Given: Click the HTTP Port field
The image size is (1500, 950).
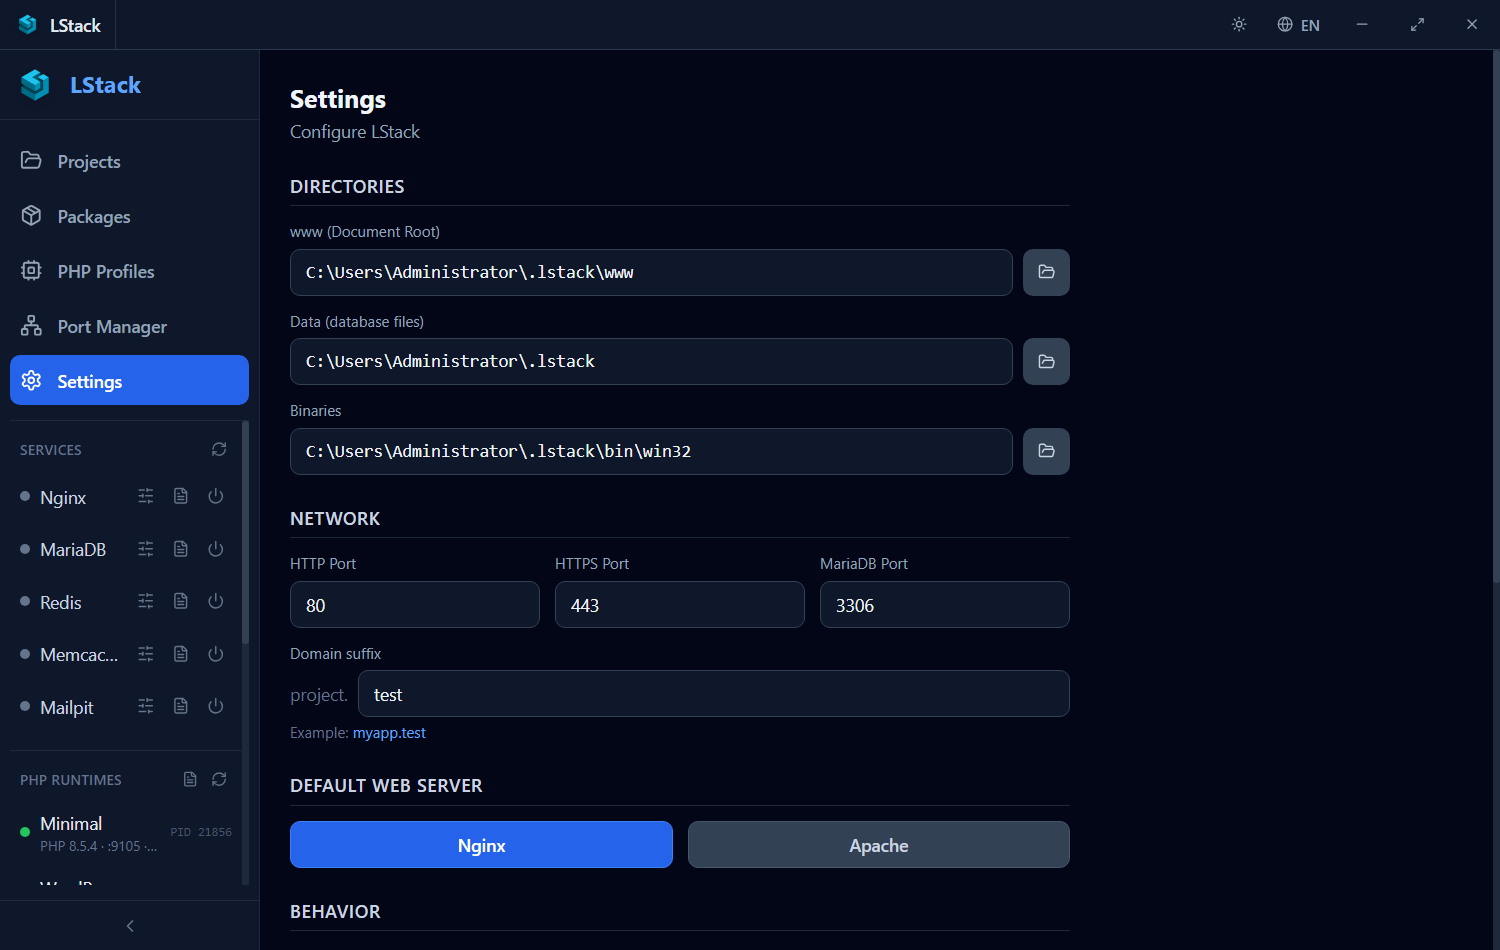Looking at the screenshot, I should pos(415,605).
